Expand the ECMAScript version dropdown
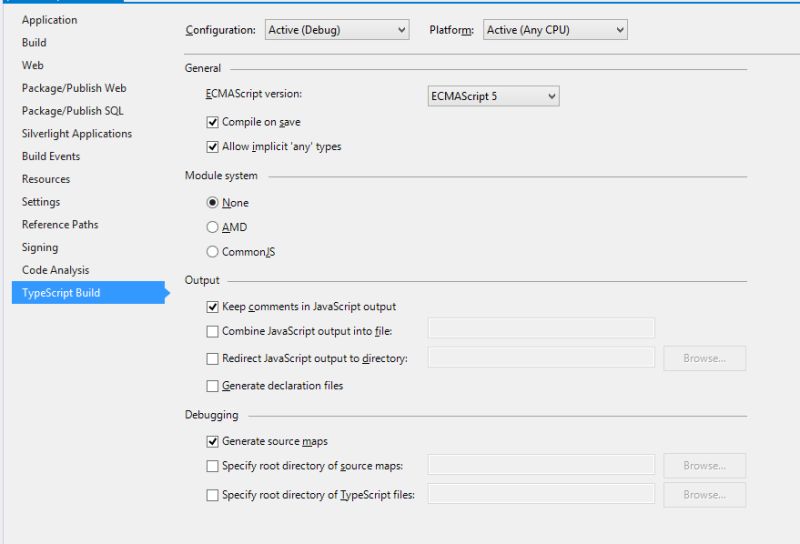The height and width of the screenshot is (544, 800). (493, 96)
